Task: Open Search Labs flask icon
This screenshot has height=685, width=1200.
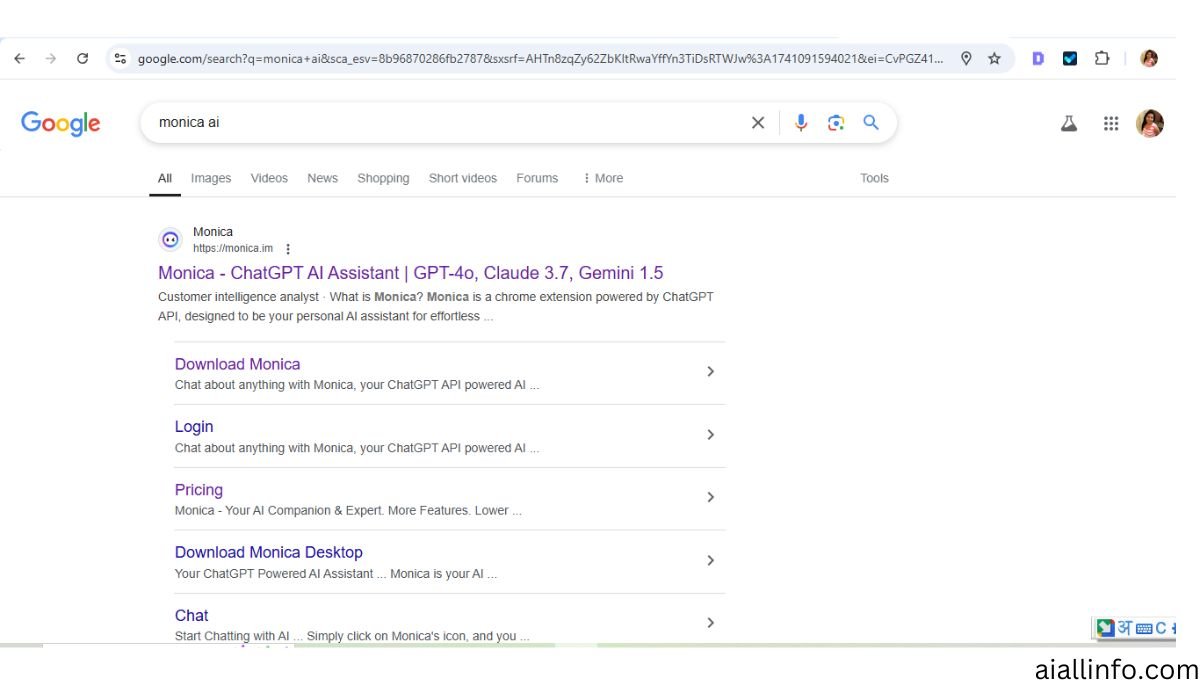Action: pyautogui.click(x=1069, y=124)
